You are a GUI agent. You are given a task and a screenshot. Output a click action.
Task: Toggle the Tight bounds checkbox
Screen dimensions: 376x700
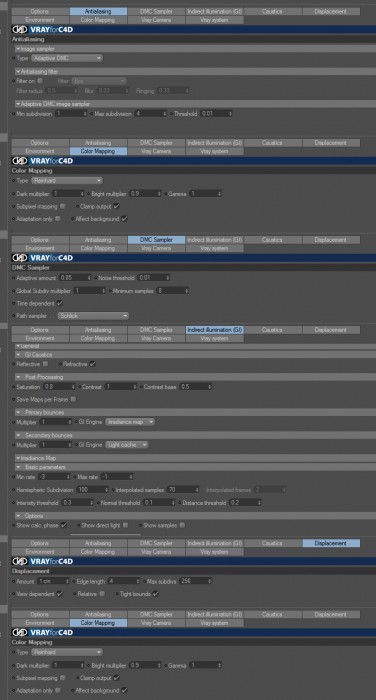(155, 594)
